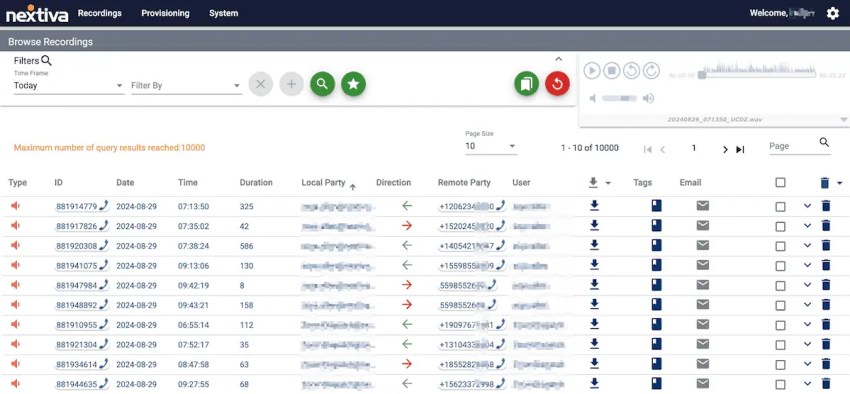
Task: Stop playback in the audio player
Action: point(611,70)
